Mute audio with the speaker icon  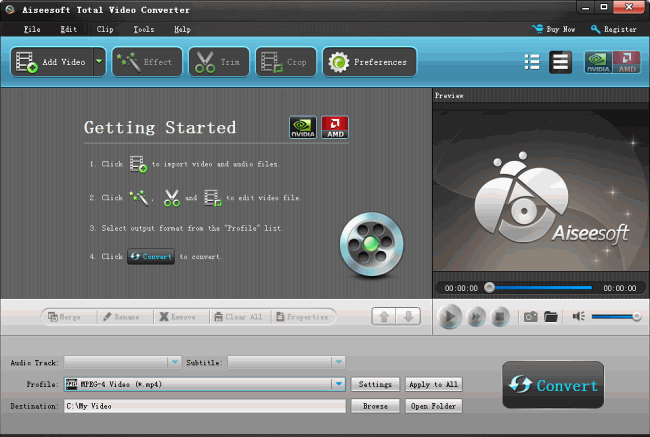click(x=579, y=316)
